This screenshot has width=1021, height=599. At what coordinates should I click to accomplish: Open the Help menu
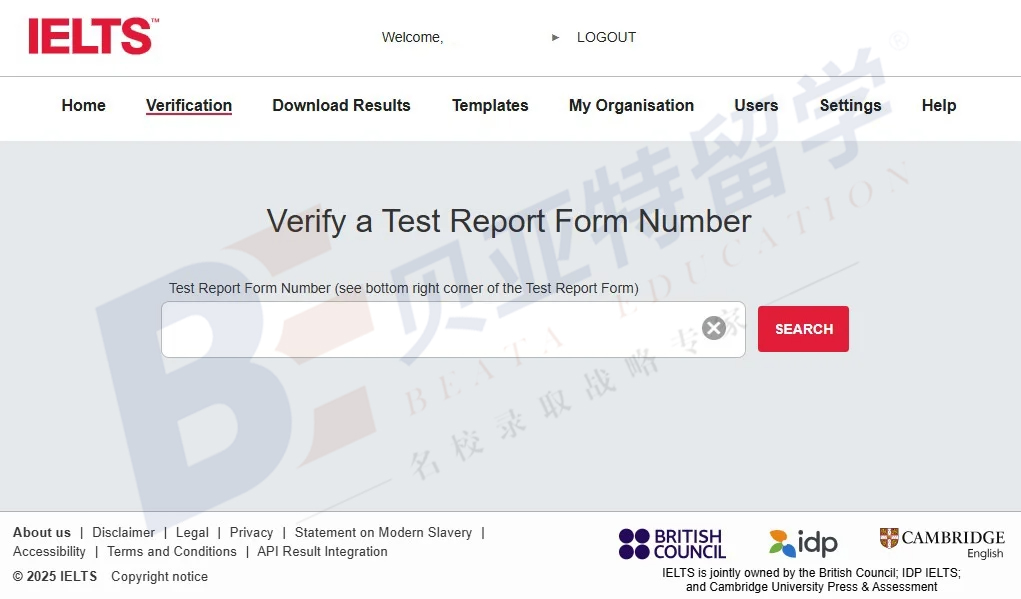[x=939, y=105]
